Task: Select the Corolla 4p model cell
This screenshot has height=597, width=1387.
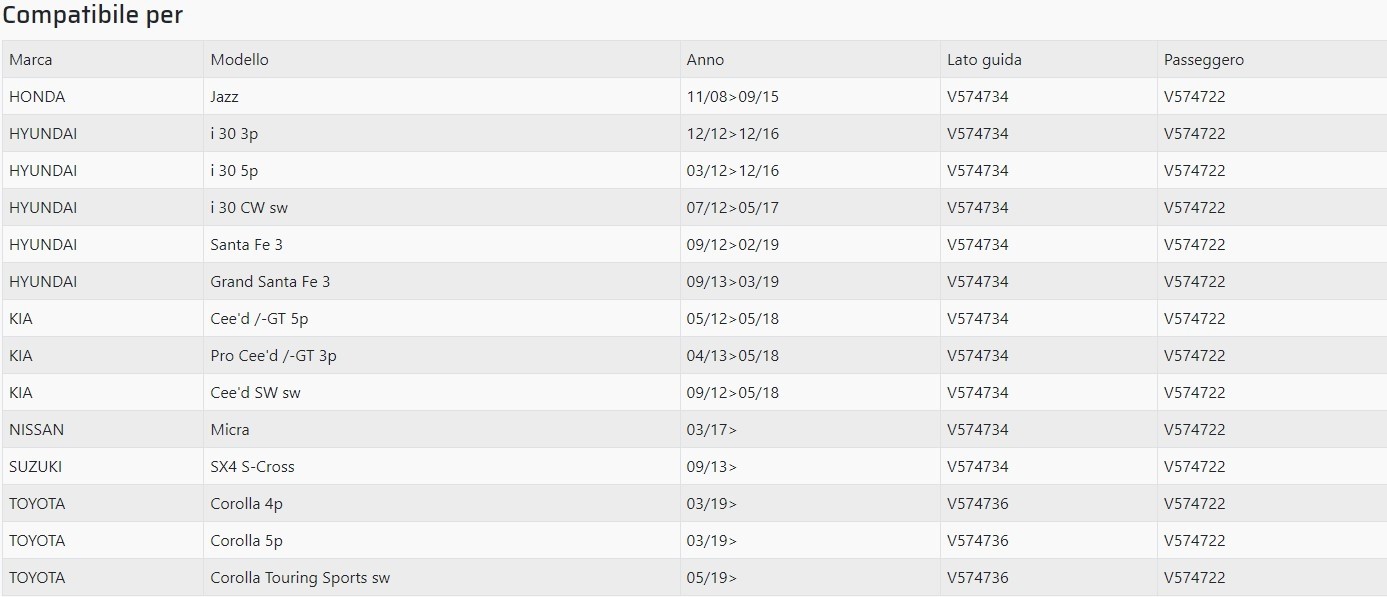Action: point(246,504)
